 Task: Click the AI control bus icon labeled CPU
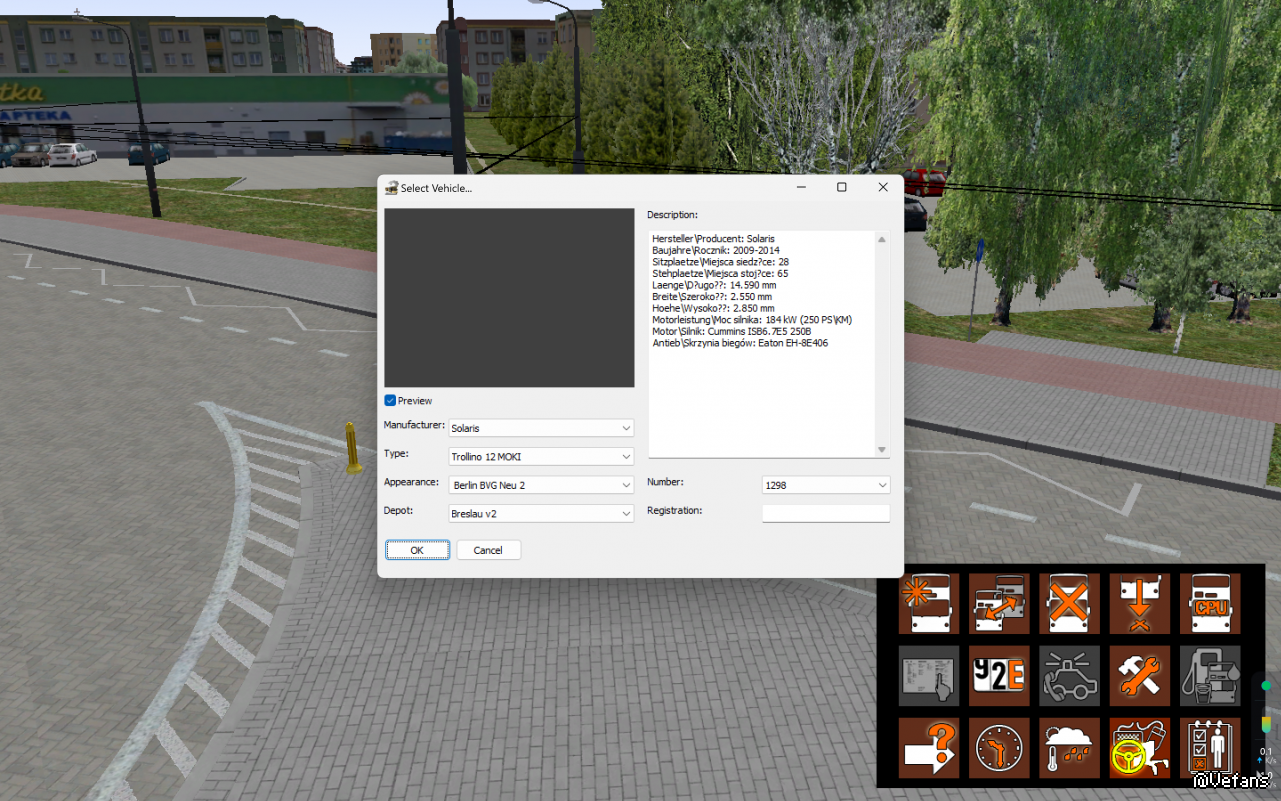coord(1210,604)
